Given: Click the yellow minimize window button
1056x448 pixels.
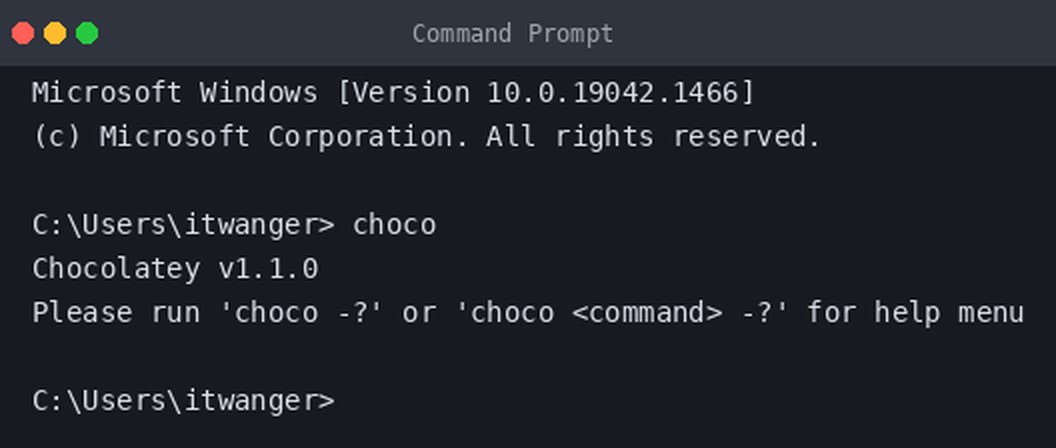Looking at the screenshot, I should point(55,33).
